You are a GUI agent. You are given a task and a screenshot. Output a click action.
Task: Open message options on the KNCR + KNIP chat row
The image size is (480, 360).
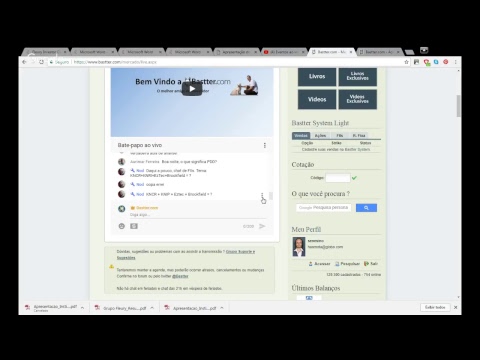pos(262,195)
